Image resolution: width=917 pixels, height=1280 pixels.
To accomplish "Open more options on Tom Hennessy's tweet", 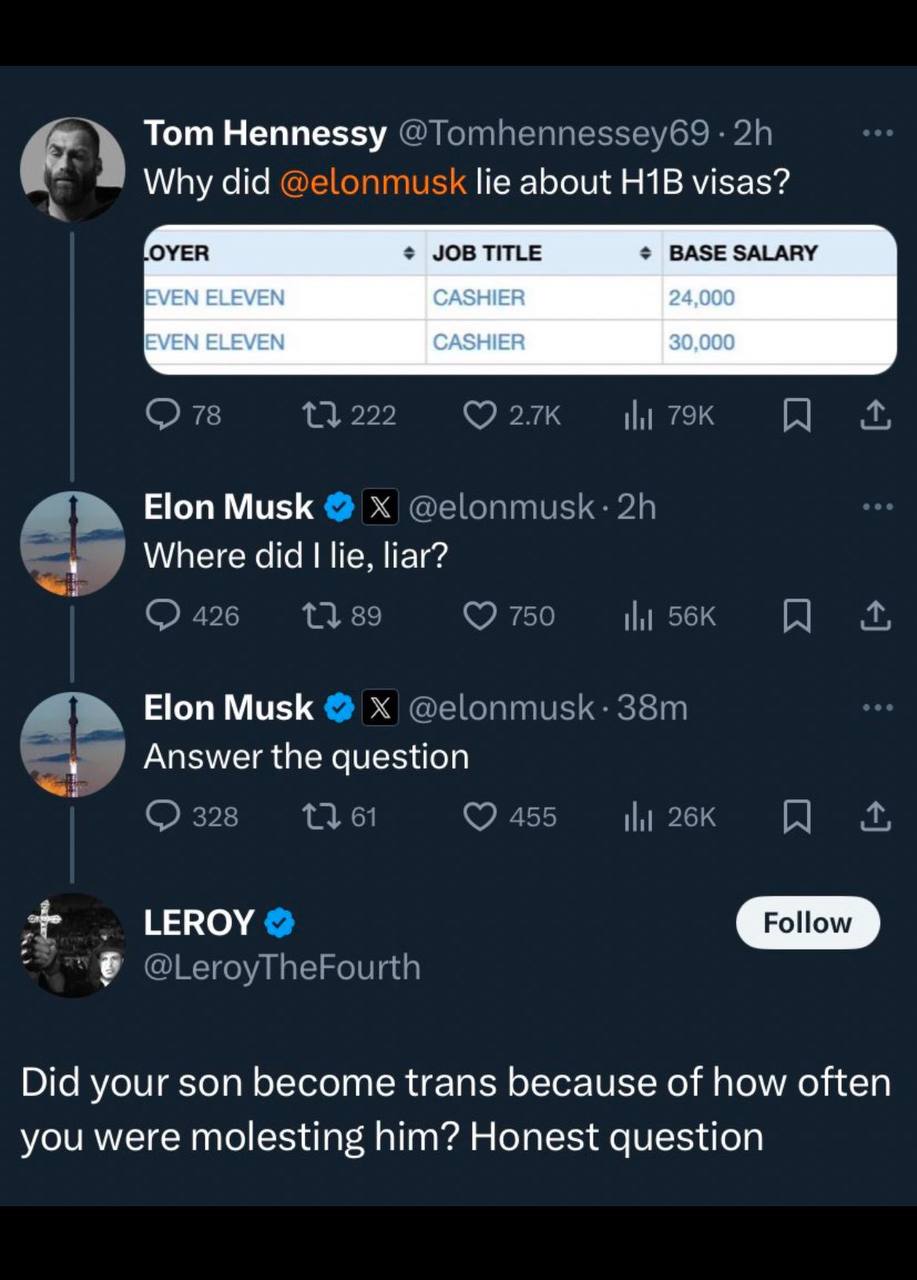I will 876,133.
